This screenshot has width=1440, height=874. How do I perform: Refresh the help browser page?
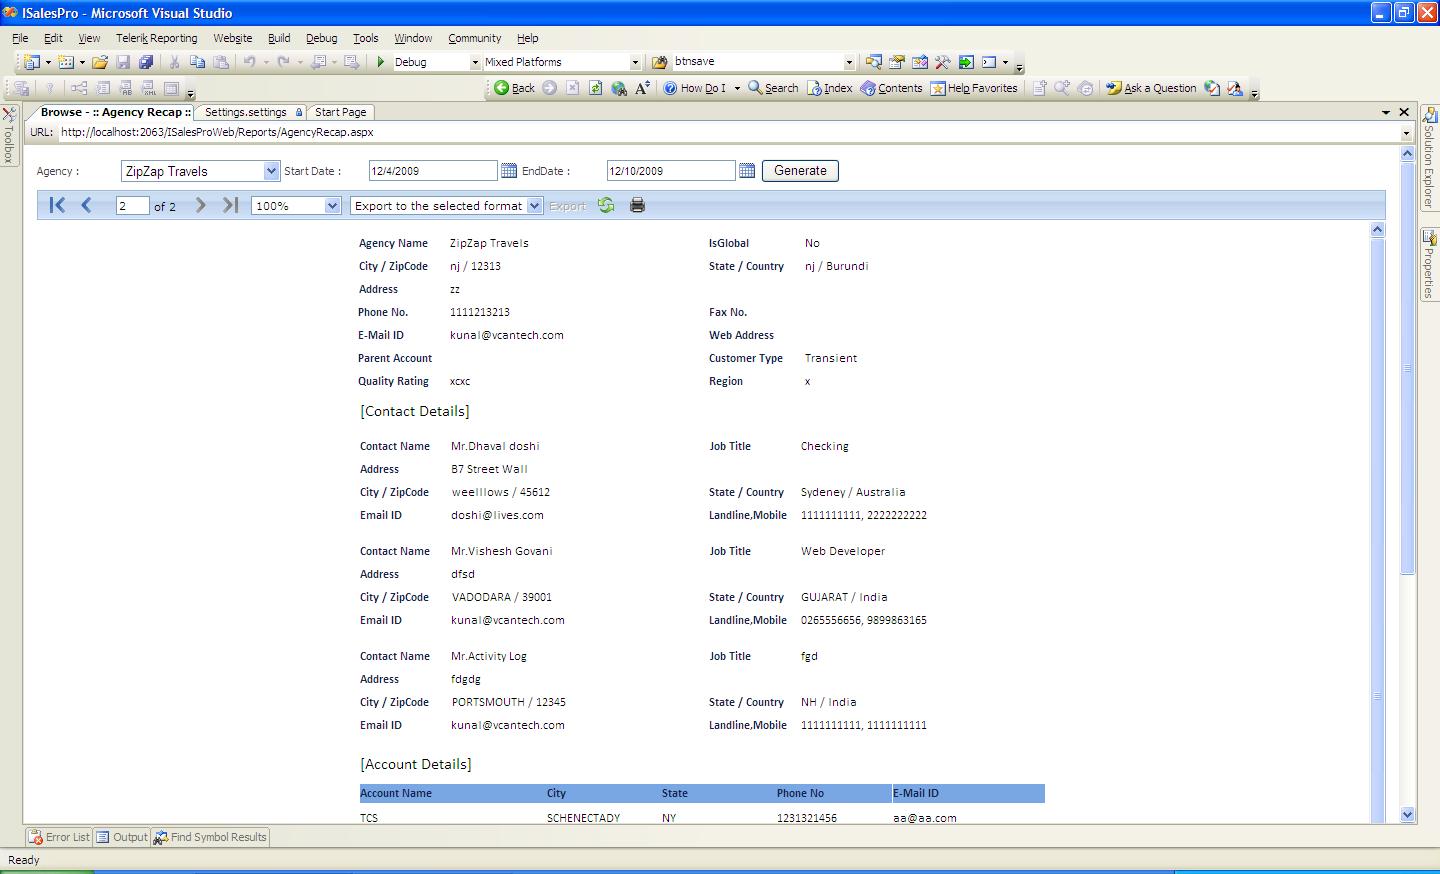point(595,88)
